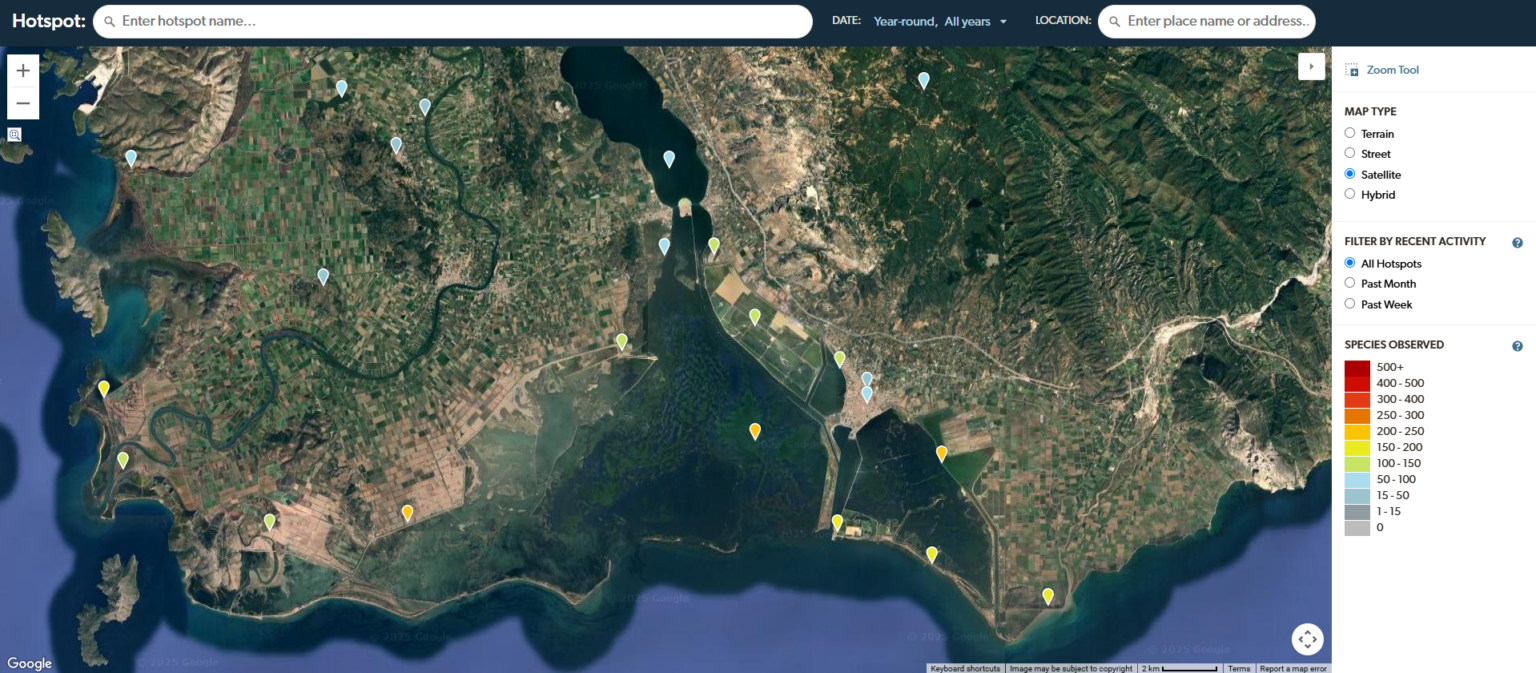Viewport: 1536px width, 673px height.
Task: Open the All years dropdown
Action: click(964, 20)
